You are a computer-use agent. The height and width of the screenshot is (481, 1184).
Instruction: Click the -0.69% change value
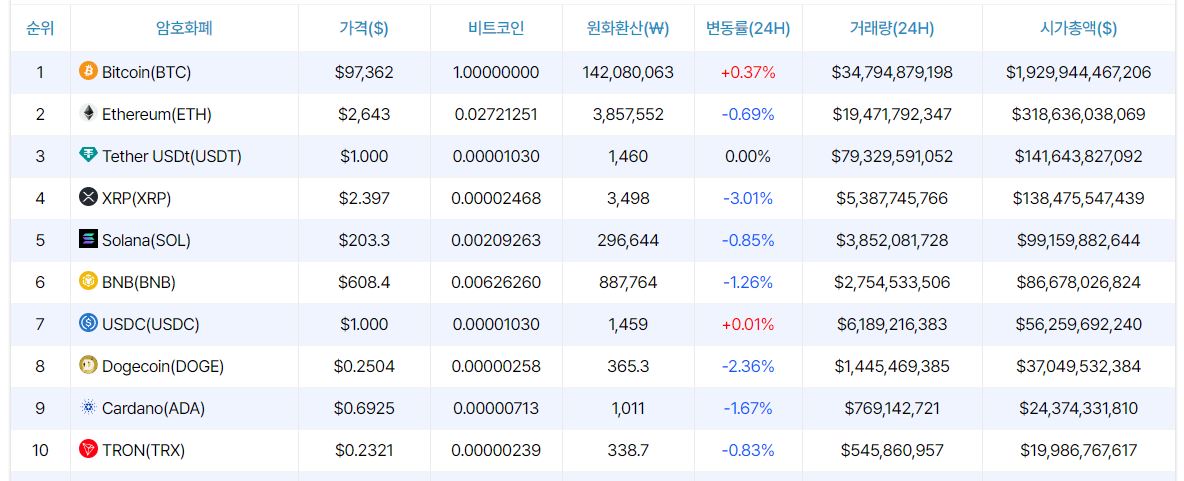pos(748,115)
